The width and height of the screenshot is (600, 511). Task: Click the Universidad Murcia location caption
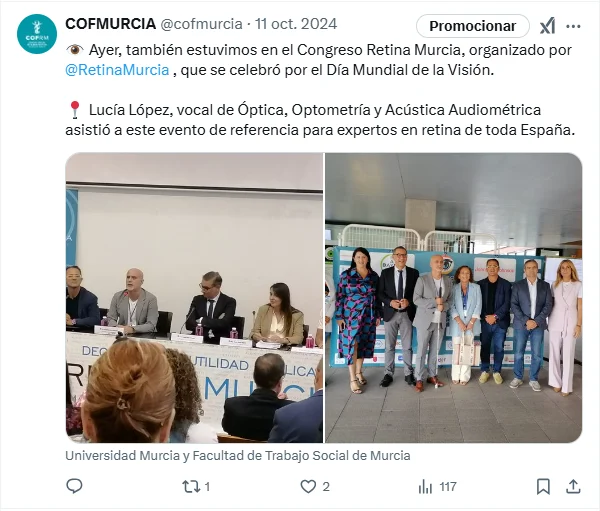[x=238, y=455]
